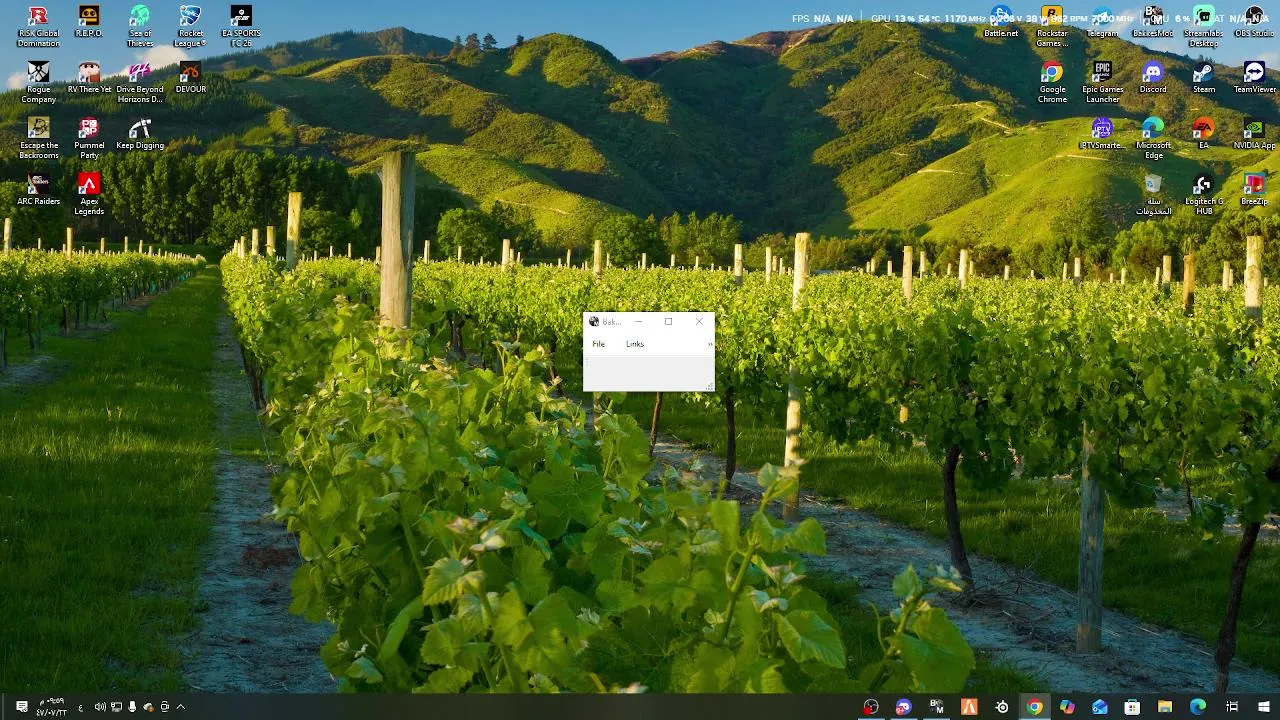
Task: Select the BreeZip desktop shortcut
Action: (1254, 190)
